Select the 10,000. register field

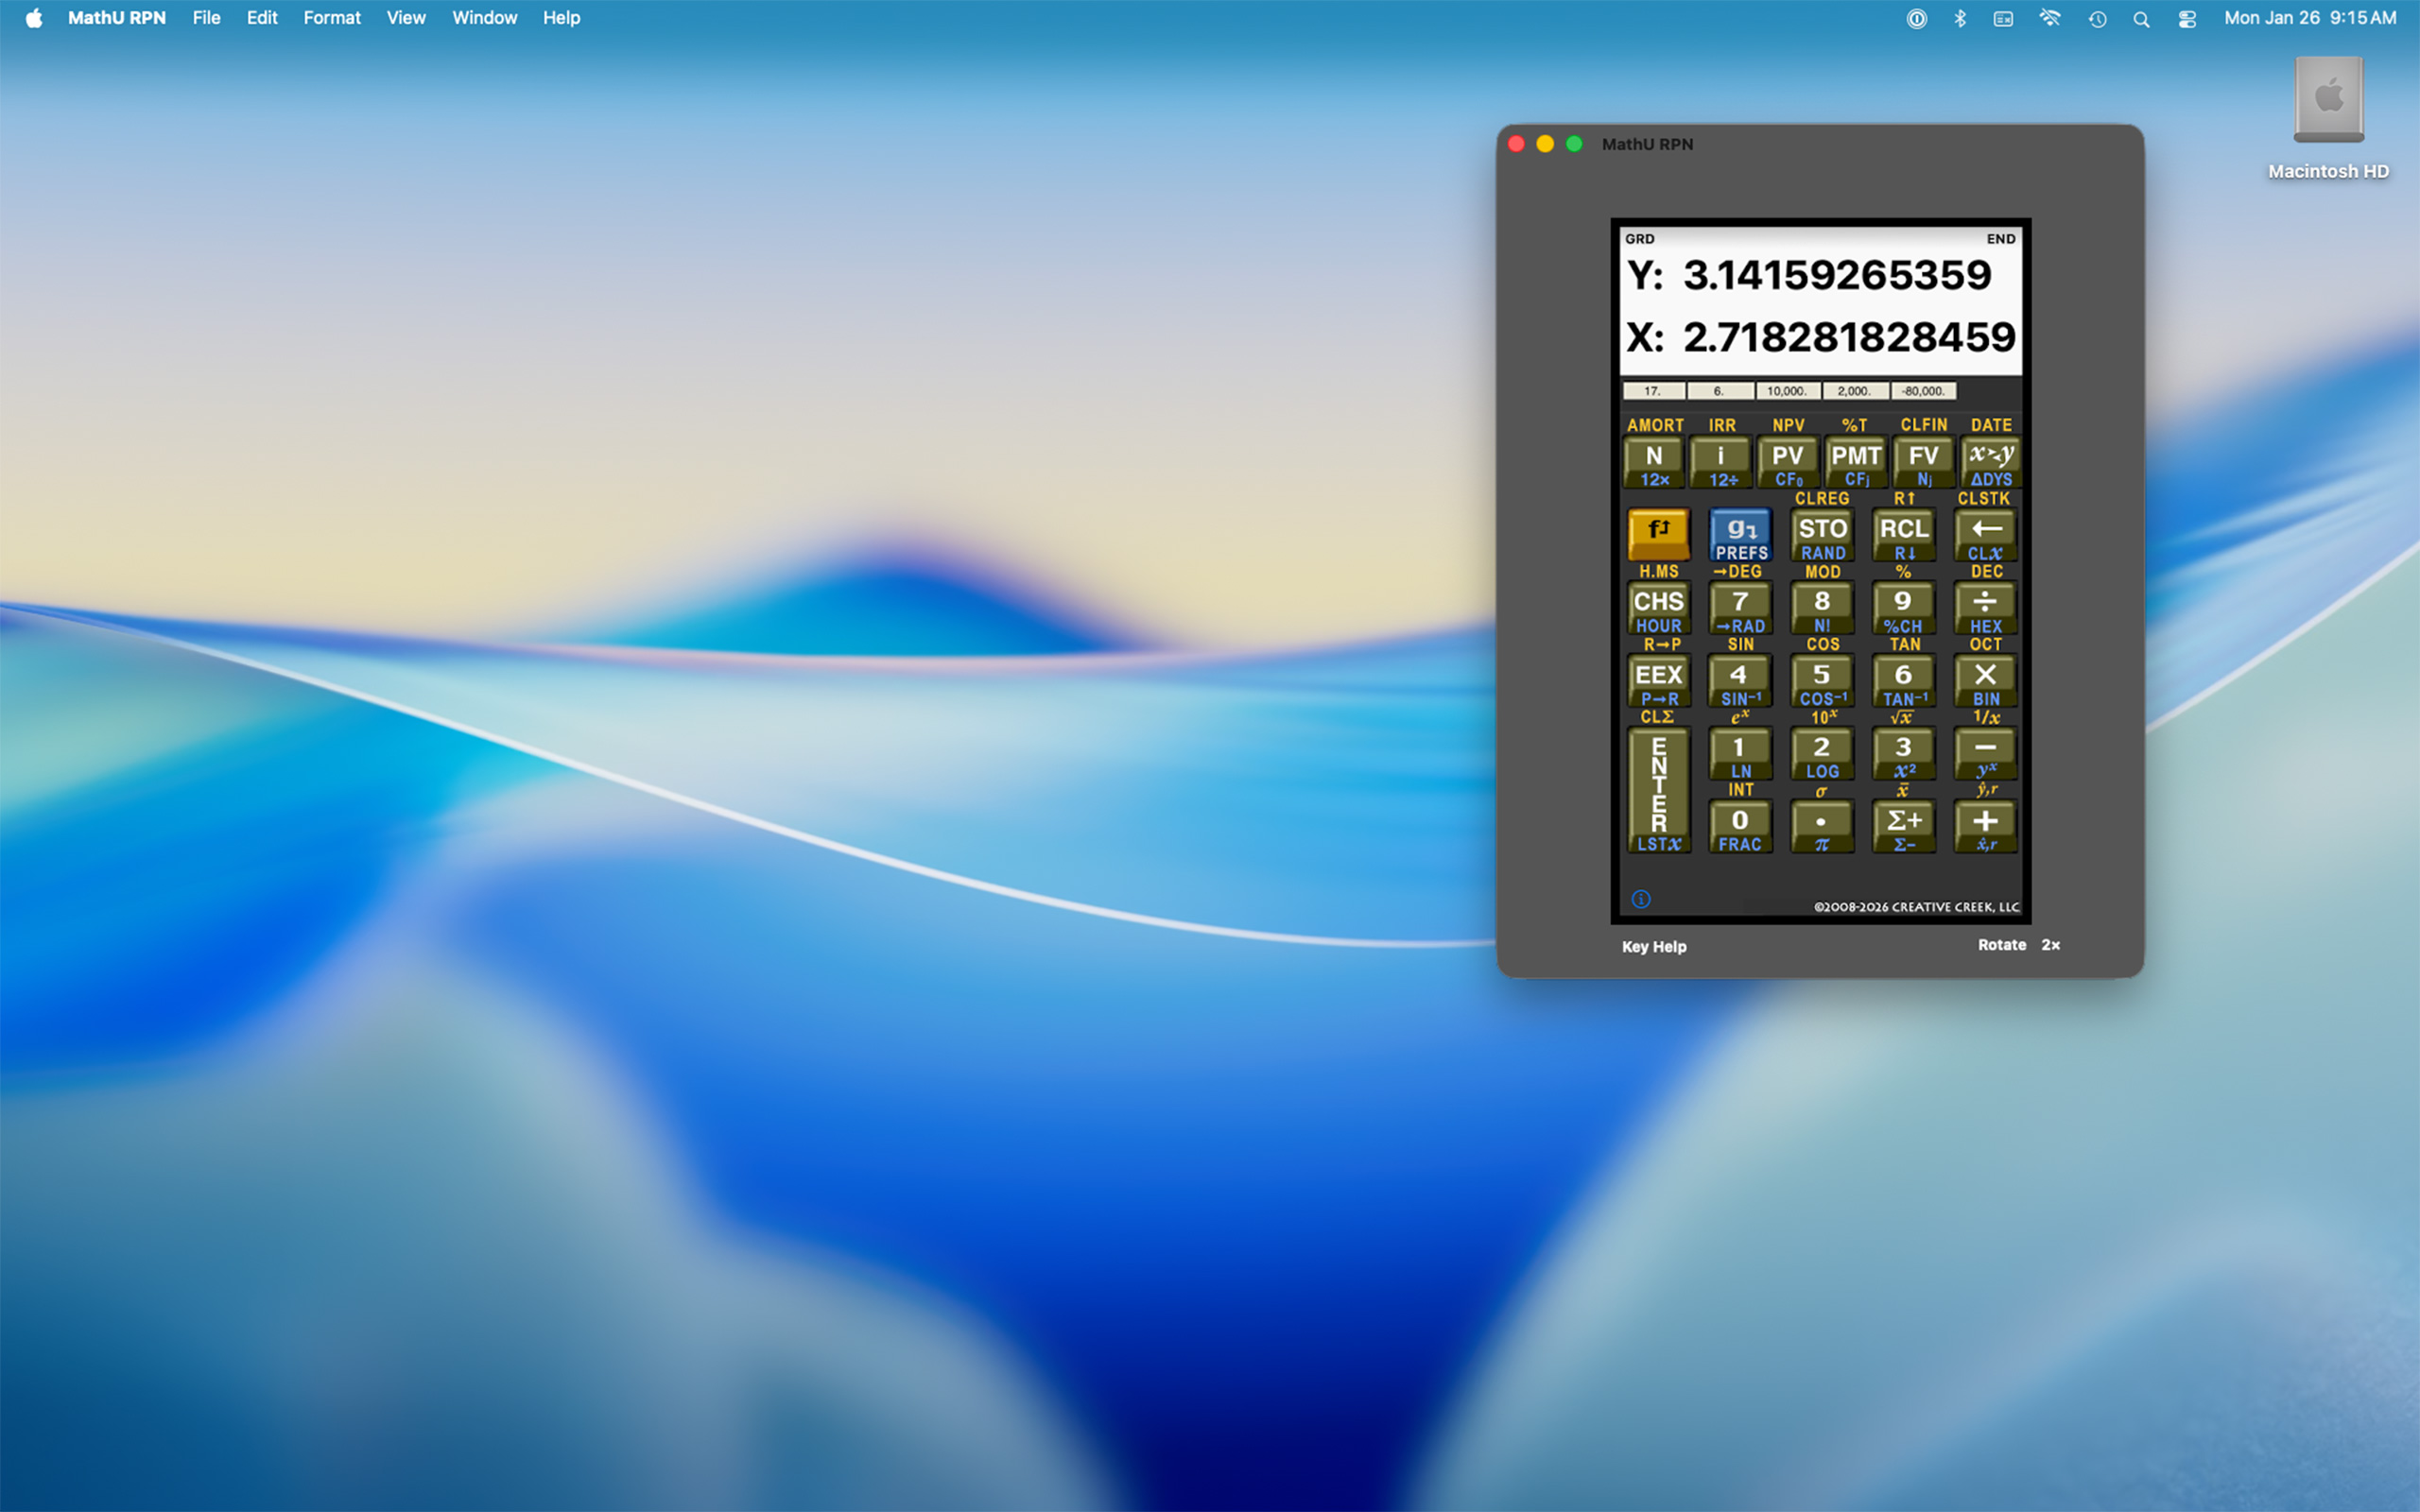point(1788,391)
